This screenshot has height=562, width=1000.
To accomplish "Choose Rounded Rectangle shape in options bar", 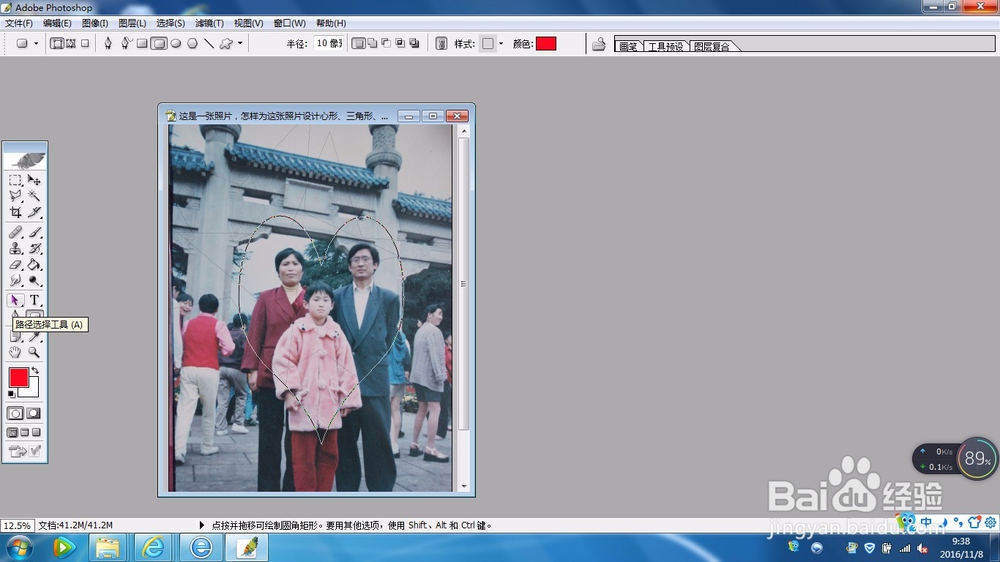I will (159, 43).
